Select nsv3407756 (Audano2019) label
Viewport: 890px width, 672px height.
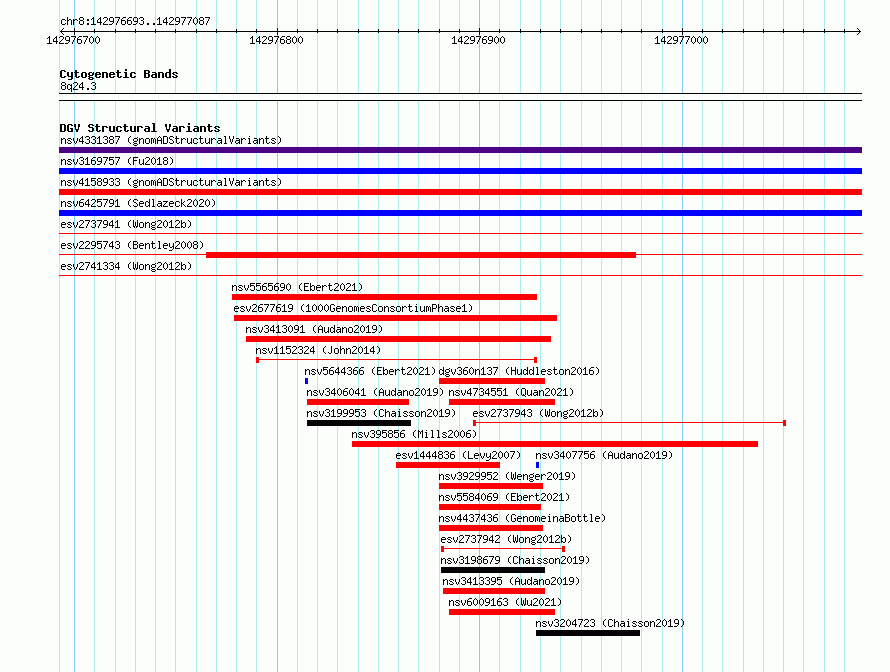pyautogui.click(x=604, y=455)
